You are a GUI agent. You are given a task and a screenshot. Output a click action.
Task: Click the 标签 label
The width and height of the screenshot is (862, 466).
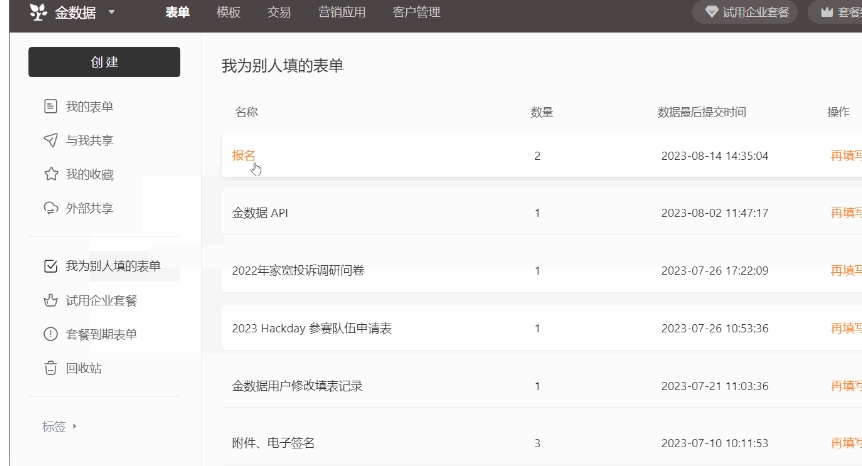coord(54,426)
